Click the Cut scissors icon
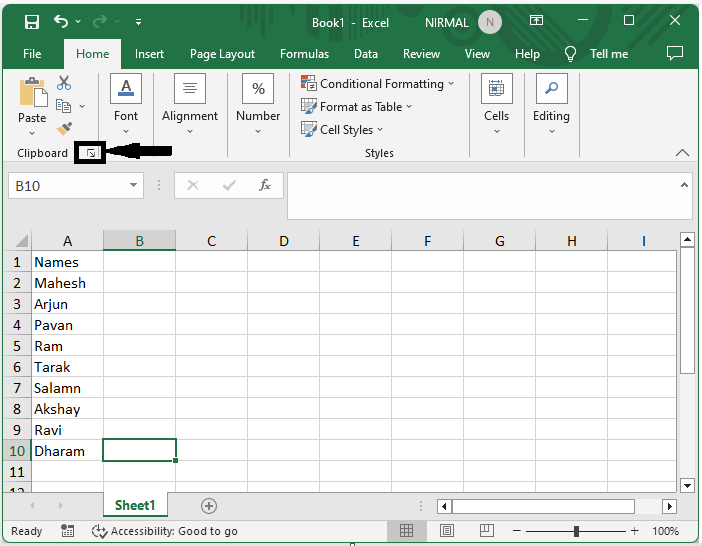The image size is (702, 546). tap(64, 83)
